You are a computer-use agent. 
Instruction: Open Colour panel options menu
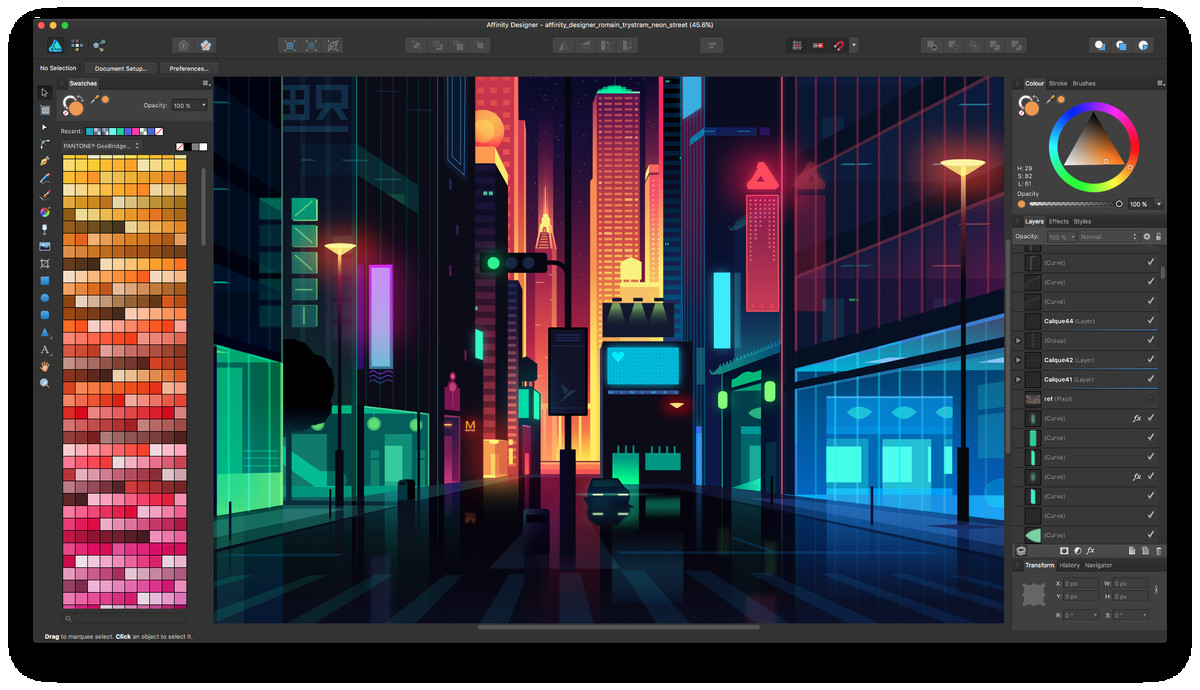(1159, 83)
